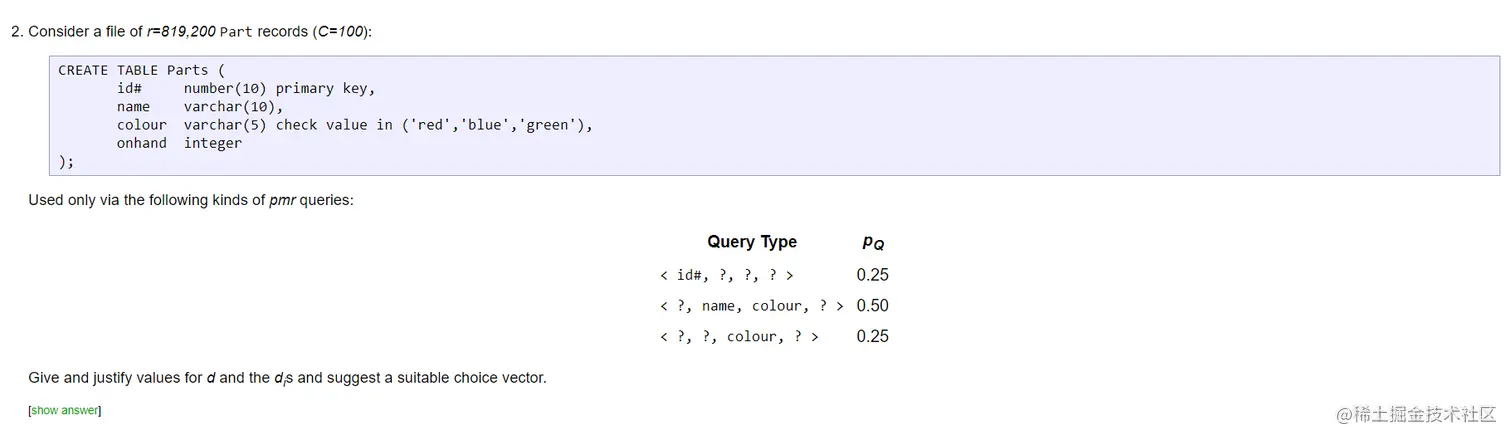Screen dimensions: 1512x440
Task: Select the < id#, ?, ?, ? > query row
Action: pyautogui.click(x=727, y=275)
